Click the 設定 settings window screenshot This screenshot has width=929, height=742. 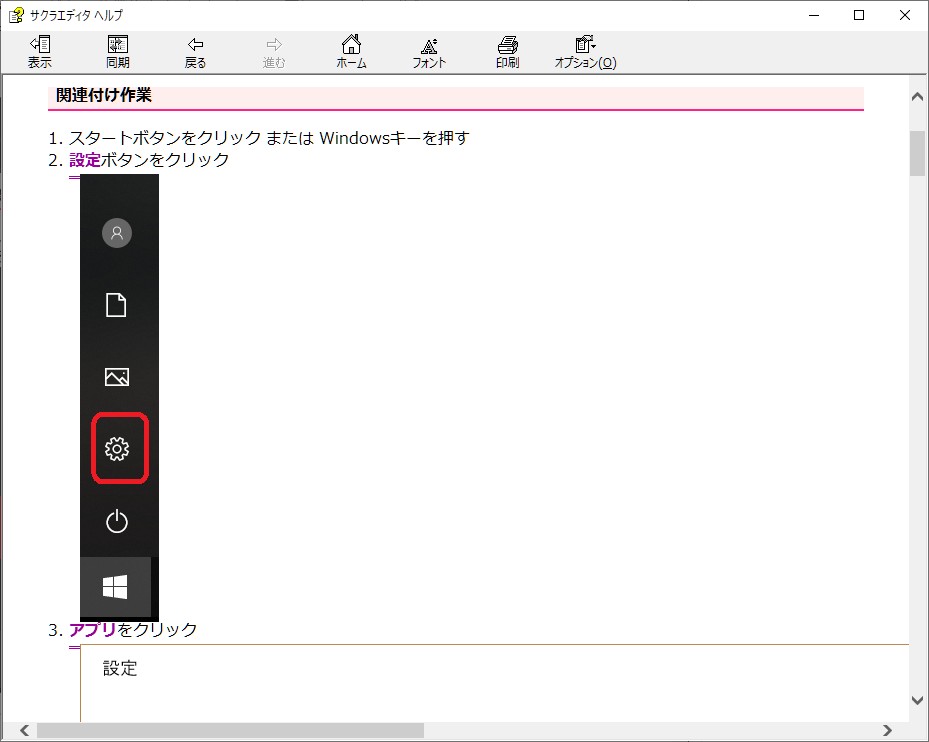494,683
